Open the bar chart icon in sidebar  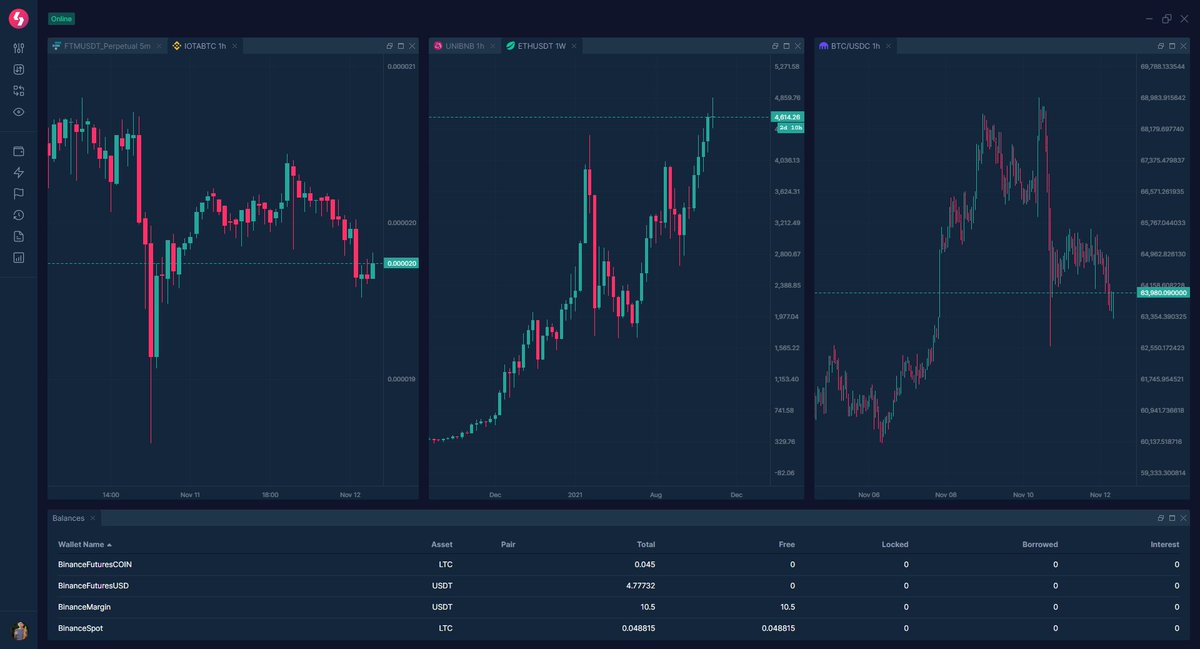(18, 257)
